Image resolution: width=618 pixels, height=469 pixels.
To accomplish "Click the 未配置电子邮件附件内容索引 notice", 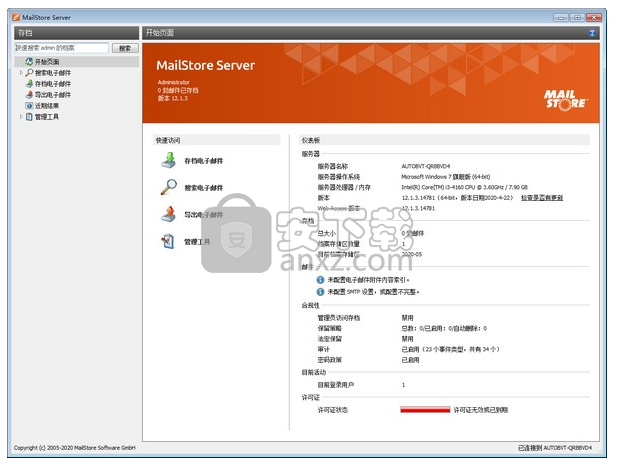I will pyautogui.click(x=369, y=280).
